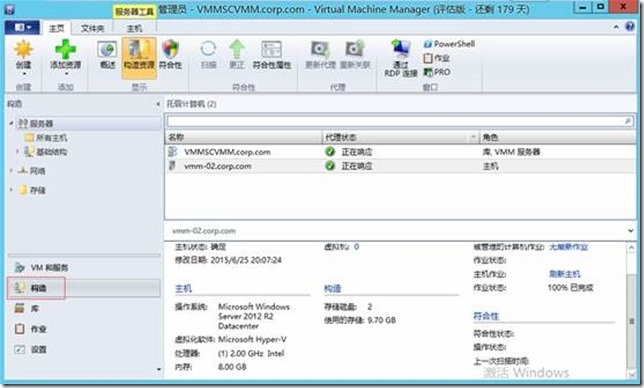Click the green status check for VMMSCVMM.corp.com

330,152
